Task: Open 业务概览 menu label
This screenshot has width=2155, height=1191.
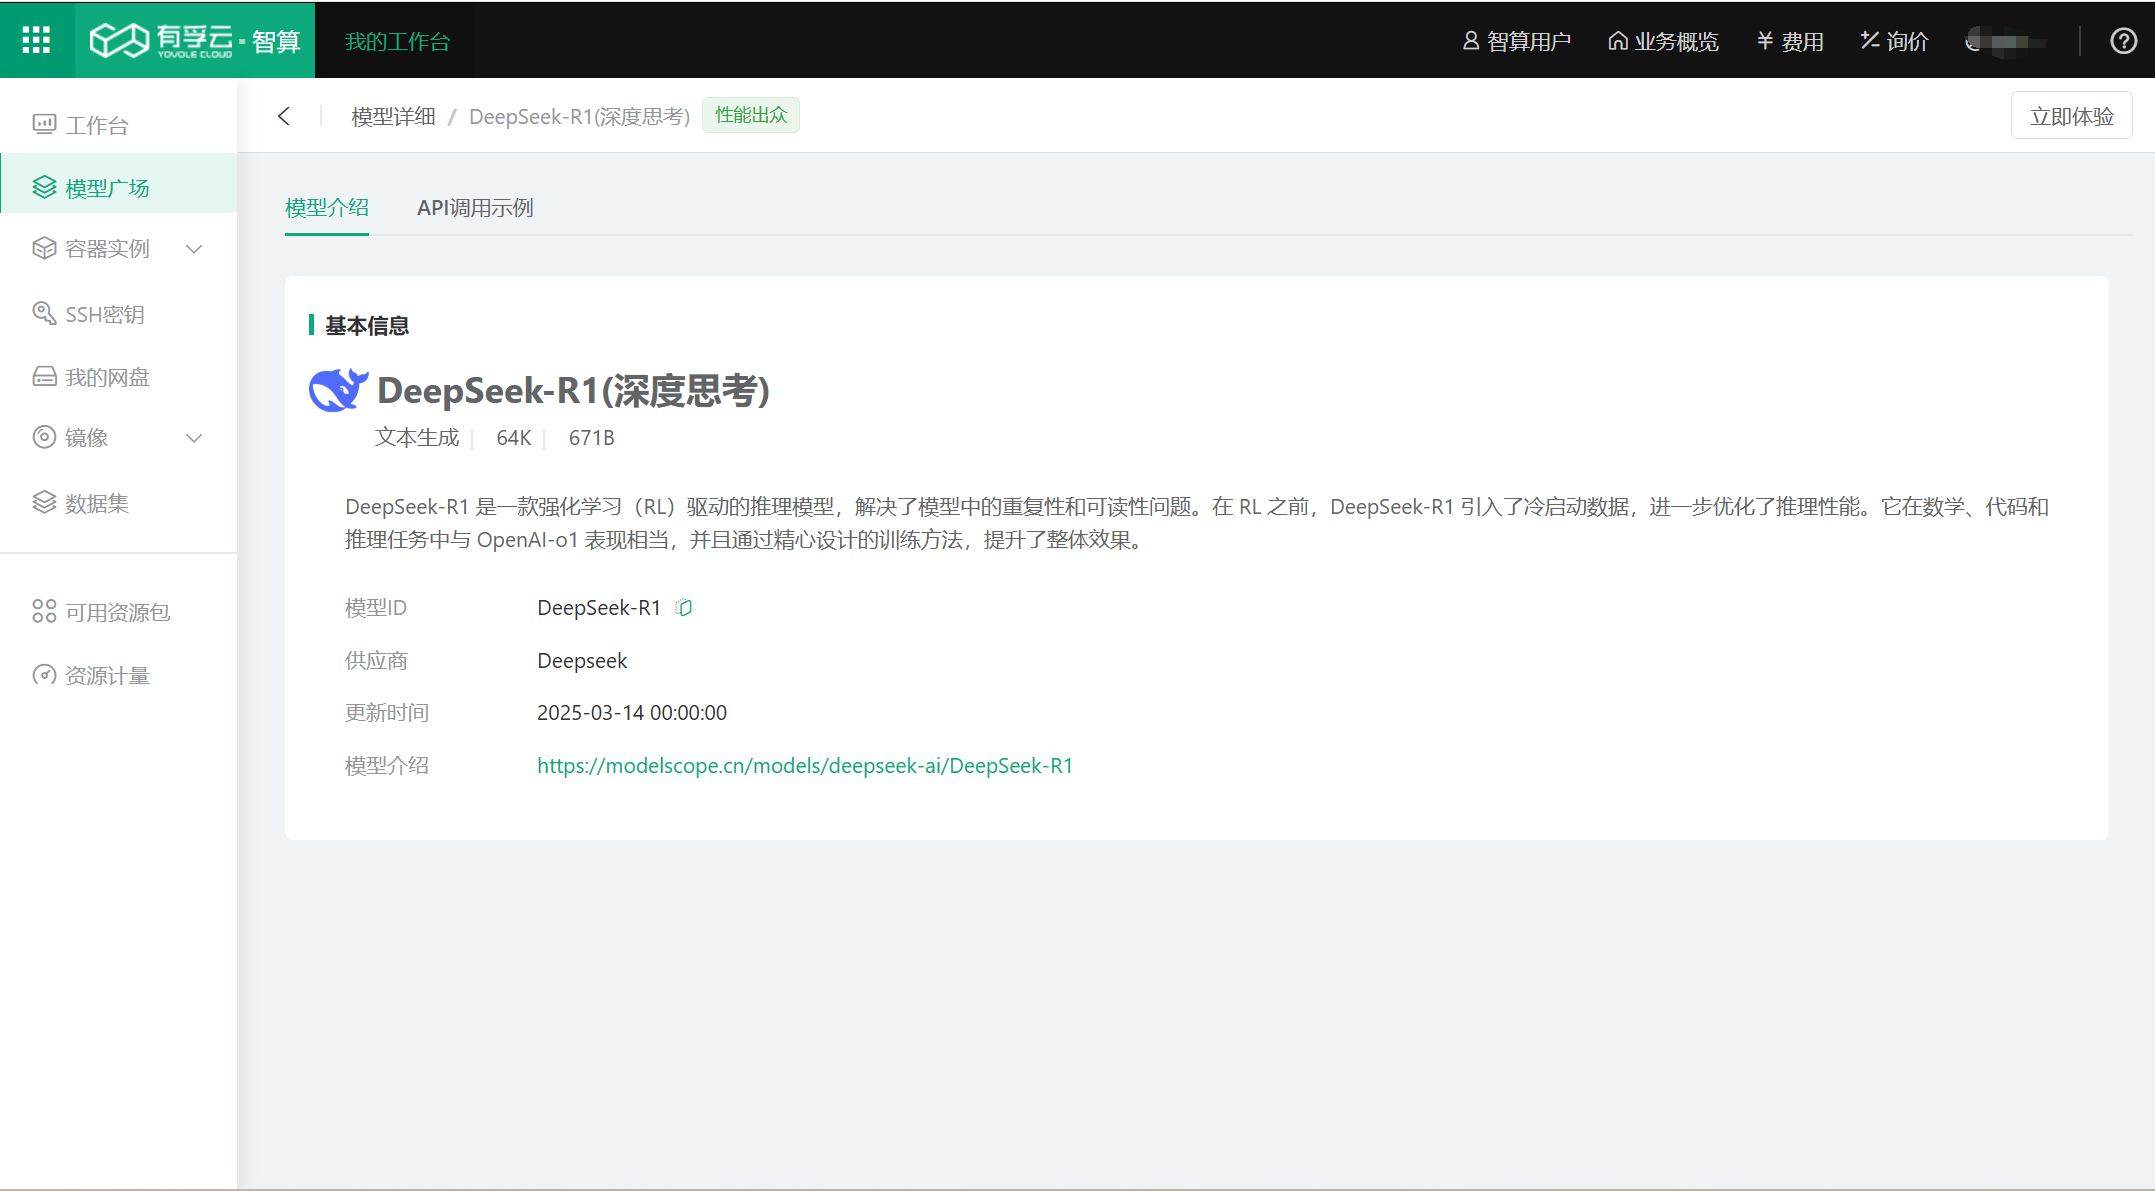Action: [x=1677, y=41]
